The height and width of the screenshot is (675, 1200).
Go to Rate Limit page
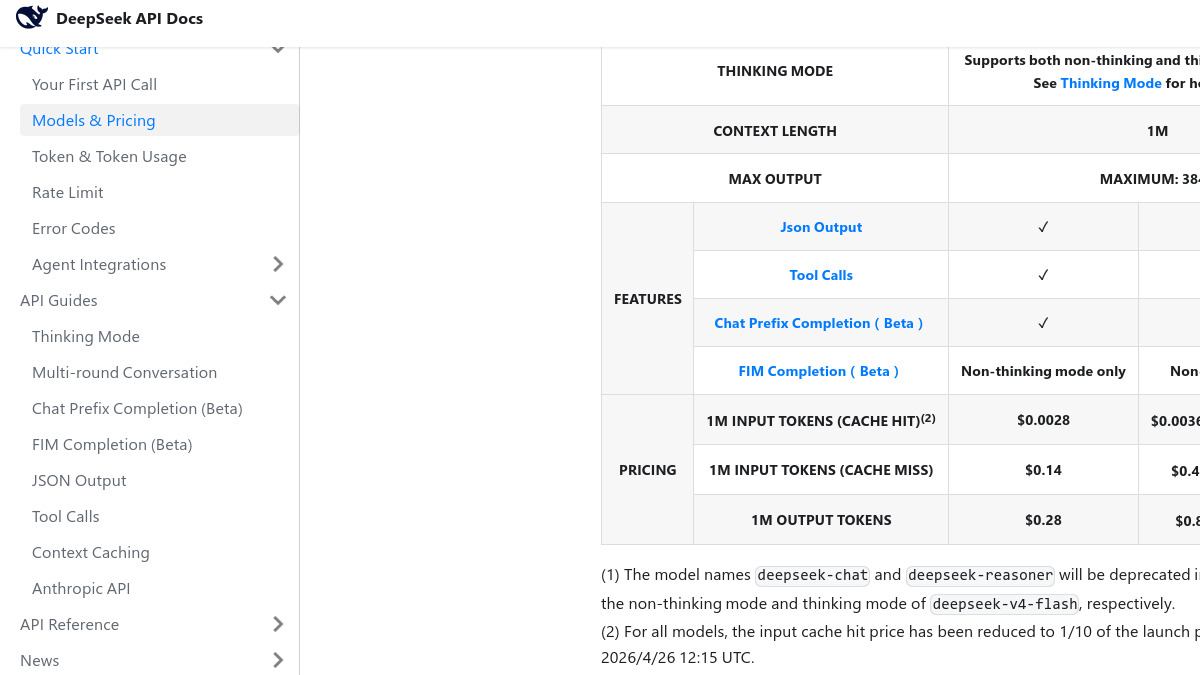pos(68,192)
